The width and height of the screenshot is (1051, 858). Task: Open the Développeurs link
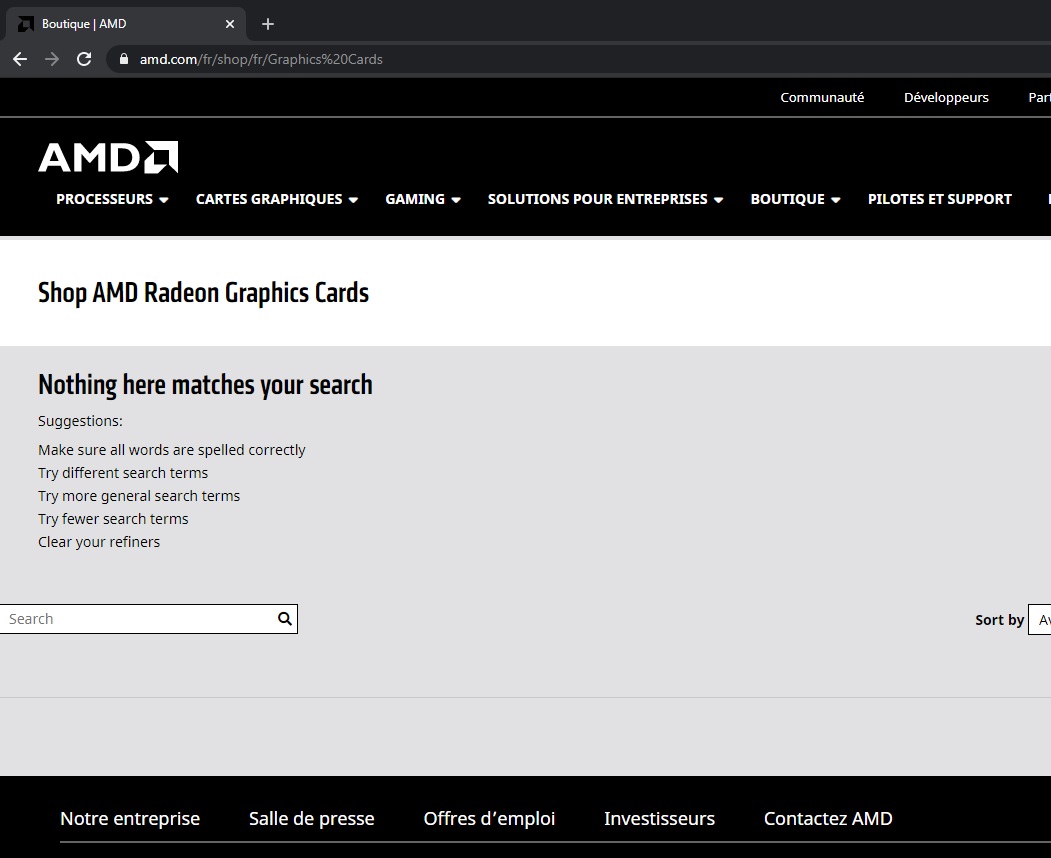946,97
